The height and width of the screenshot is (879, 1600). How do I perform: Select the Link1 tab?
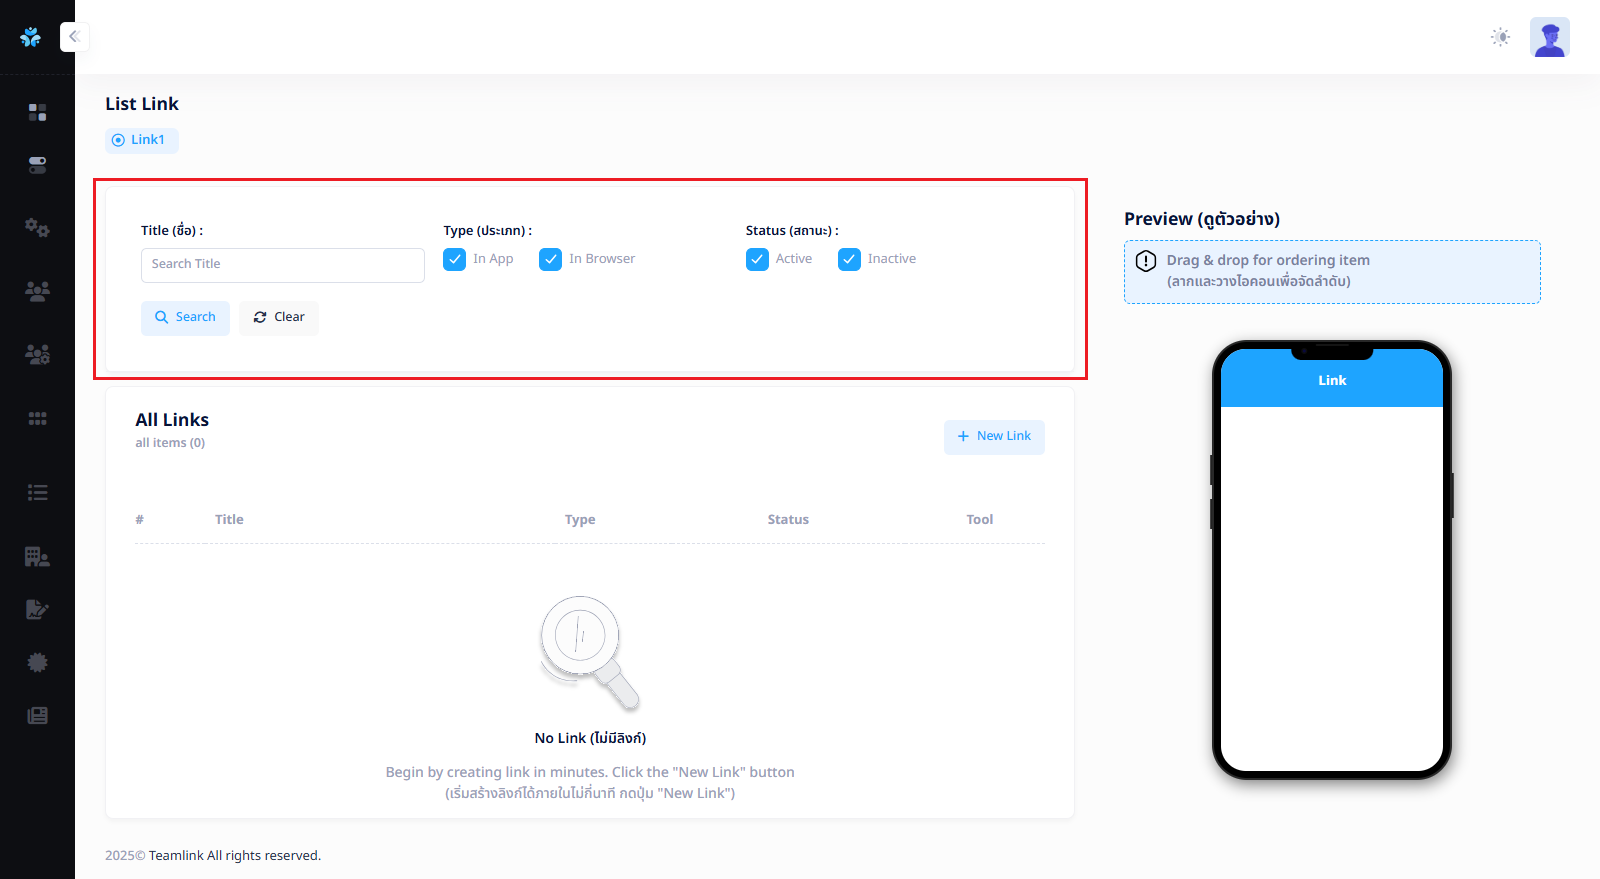(142, 140)
